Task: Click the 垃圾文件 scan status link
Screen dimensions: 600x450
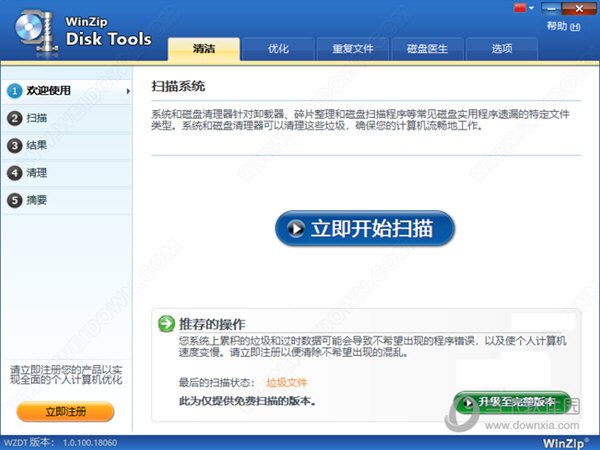Action: pyautogui.click(x=287, y=382)
